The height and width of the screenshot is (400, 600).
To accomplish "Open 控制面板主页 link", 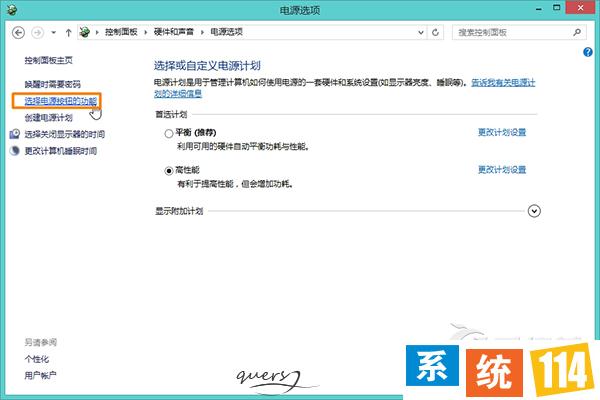I will 48,60.
